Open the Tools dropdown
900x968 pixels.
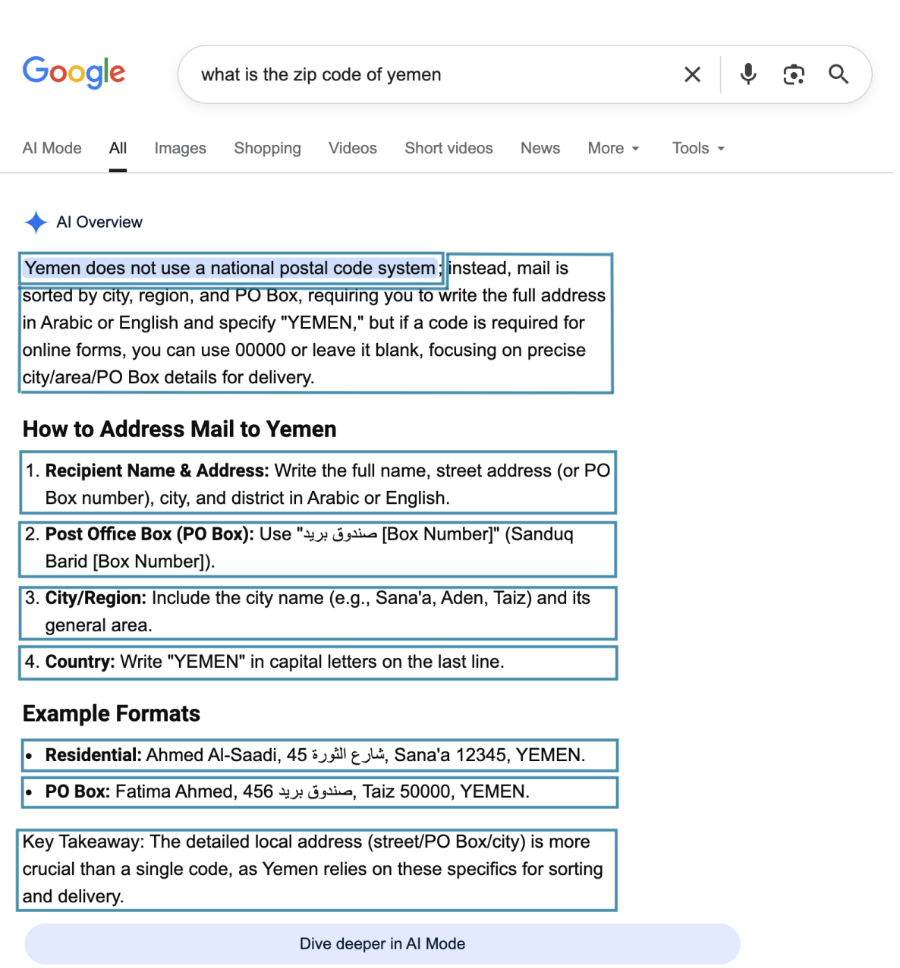pyautogui.click(x=698, y=148)
